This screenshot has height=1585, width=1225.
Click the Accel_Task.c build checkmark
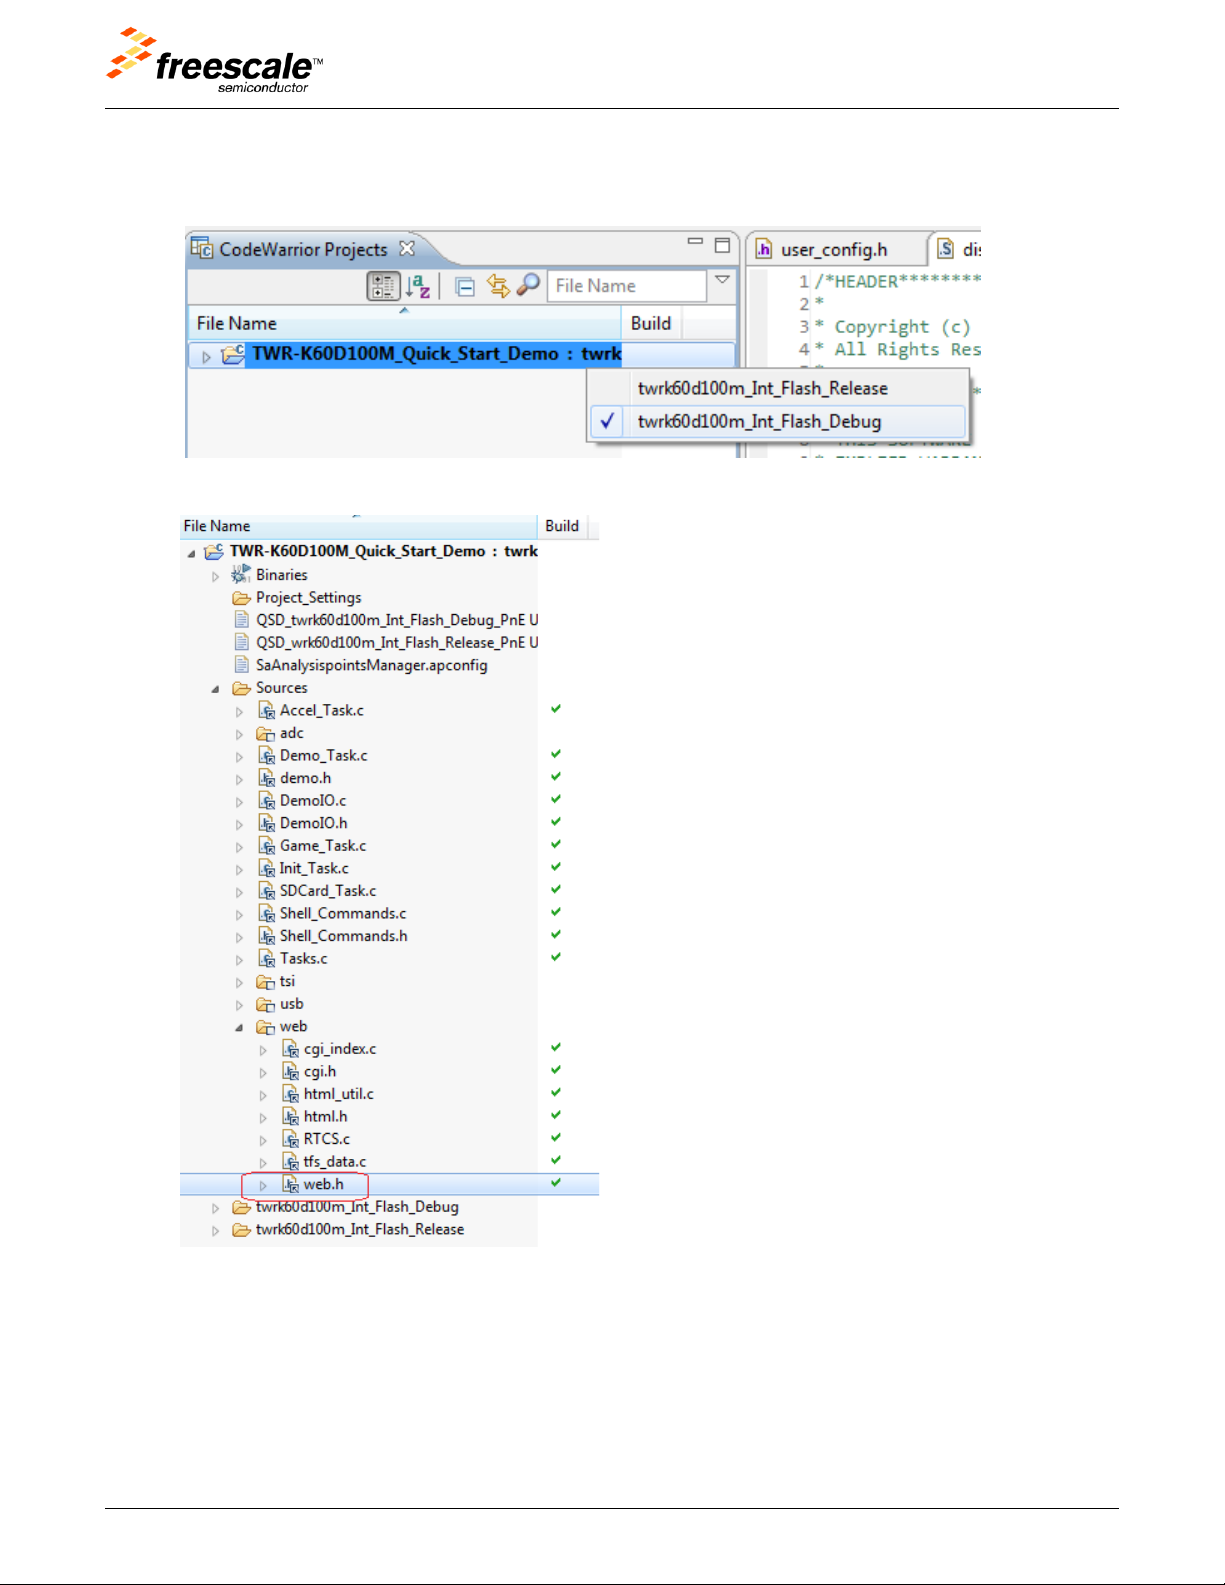click(556, 709)
